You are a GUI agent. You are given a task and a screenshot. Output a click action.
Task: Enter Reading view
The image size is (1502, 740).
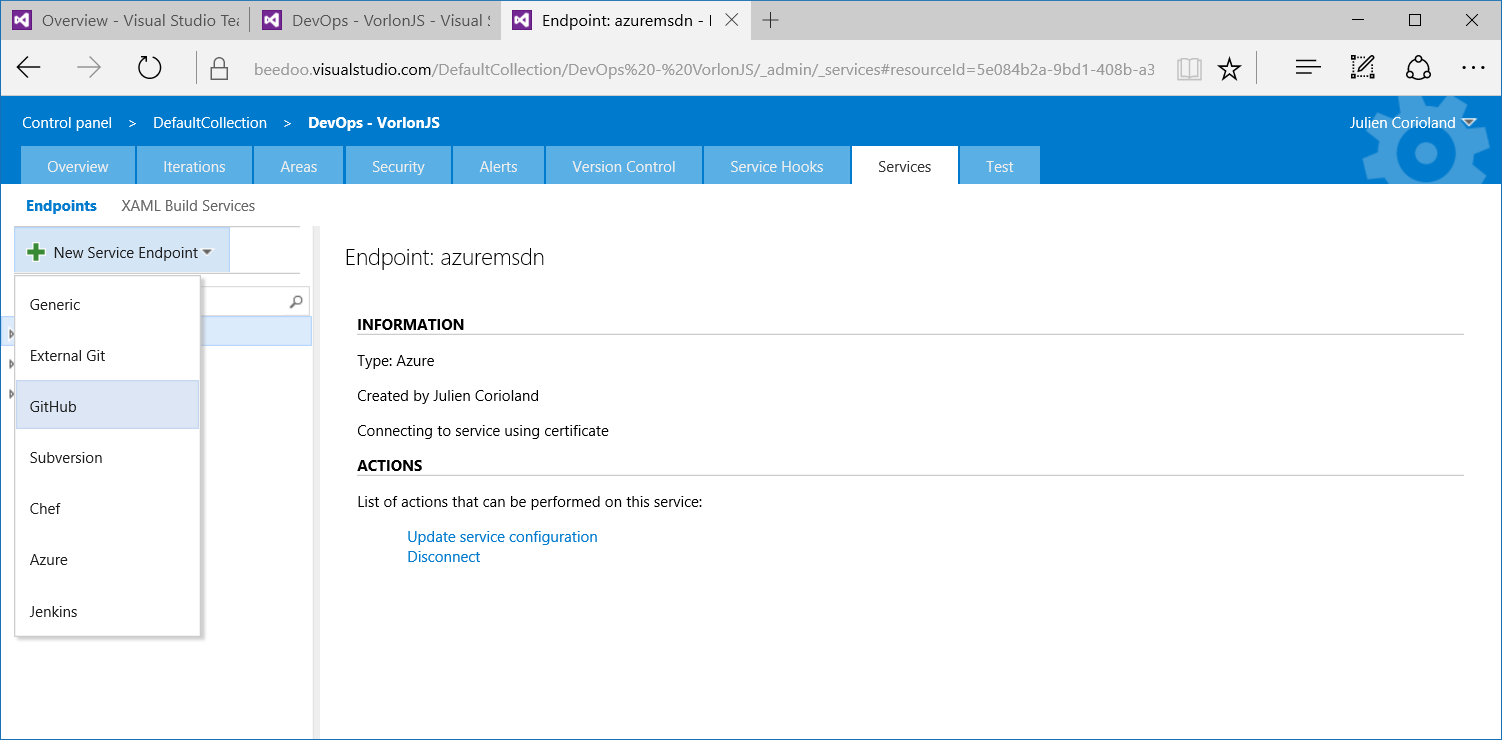coord(1189,67)
